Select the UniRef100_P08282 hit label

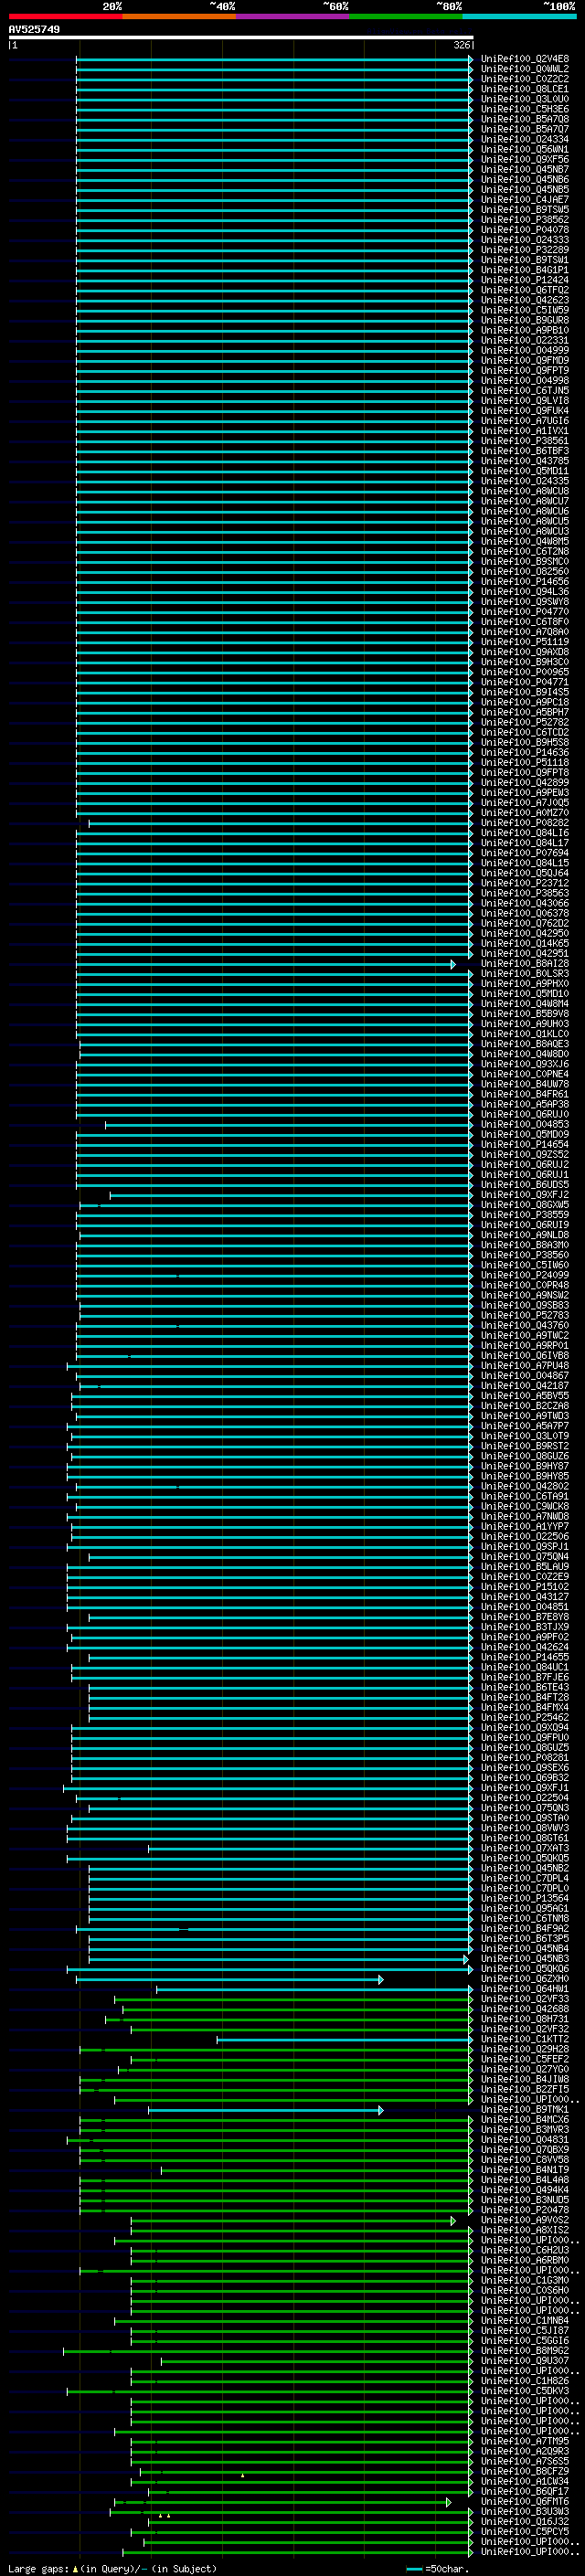click(x=525, y=823)
